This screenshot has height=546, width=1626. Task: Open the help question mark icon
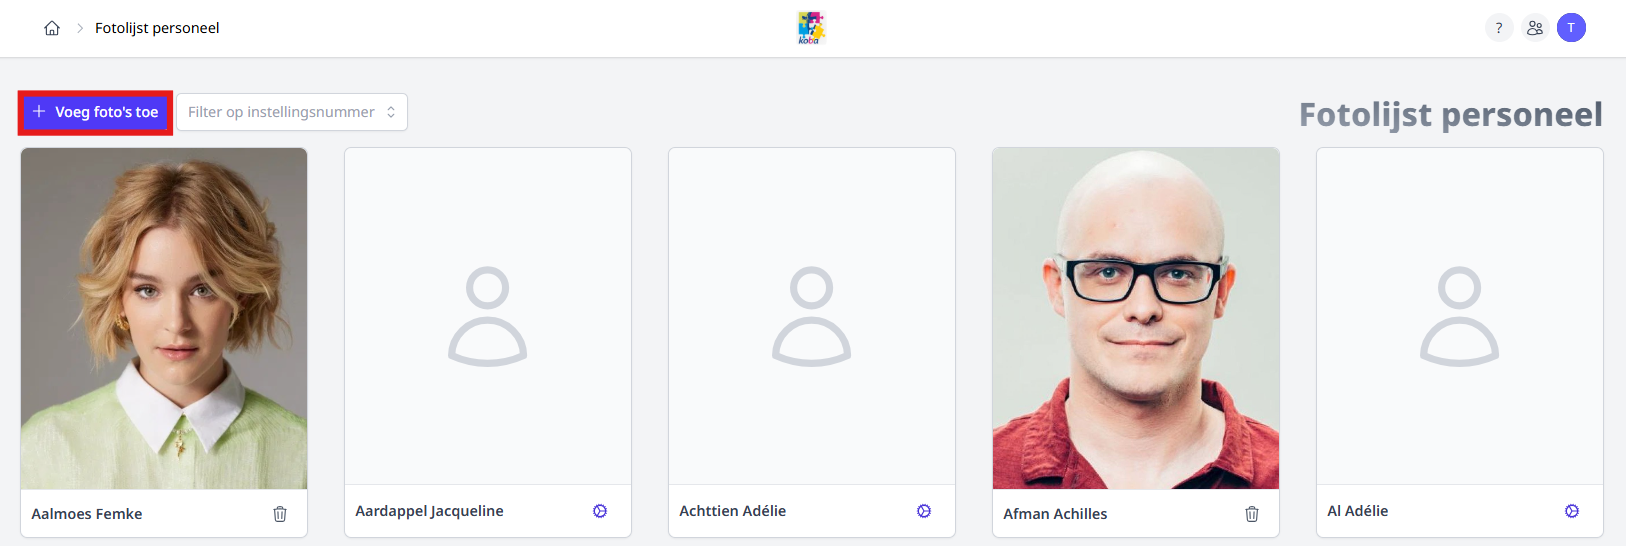pyautogui.click(x=1498, y=28)
